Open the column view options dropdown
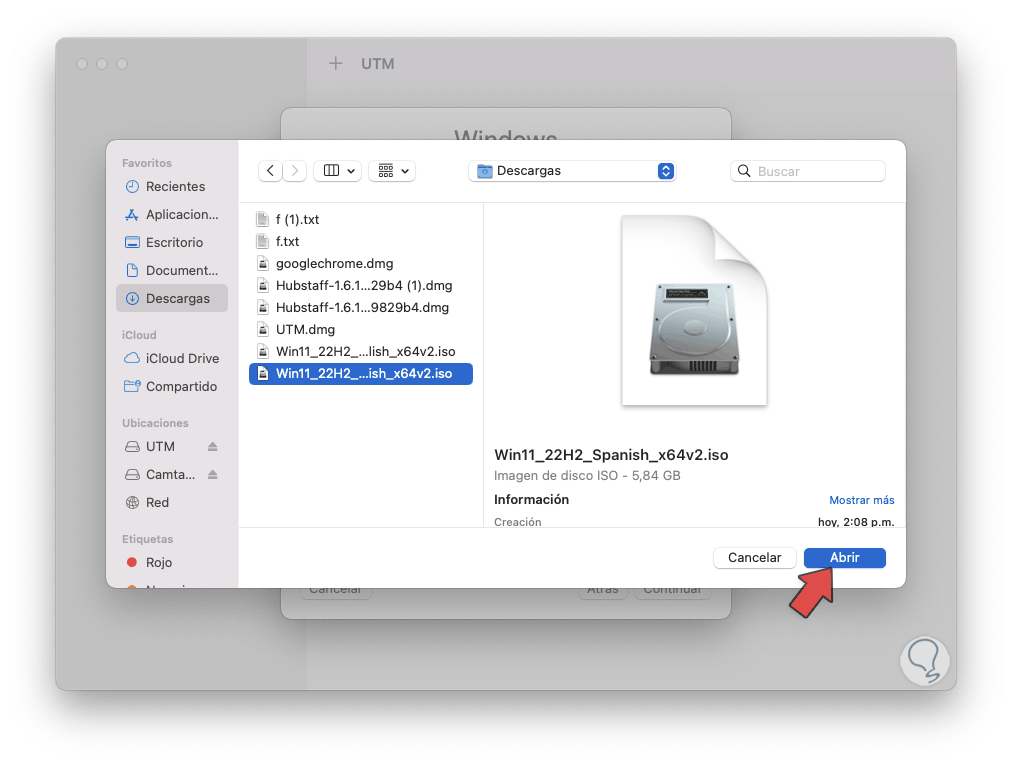 point(338,171)
